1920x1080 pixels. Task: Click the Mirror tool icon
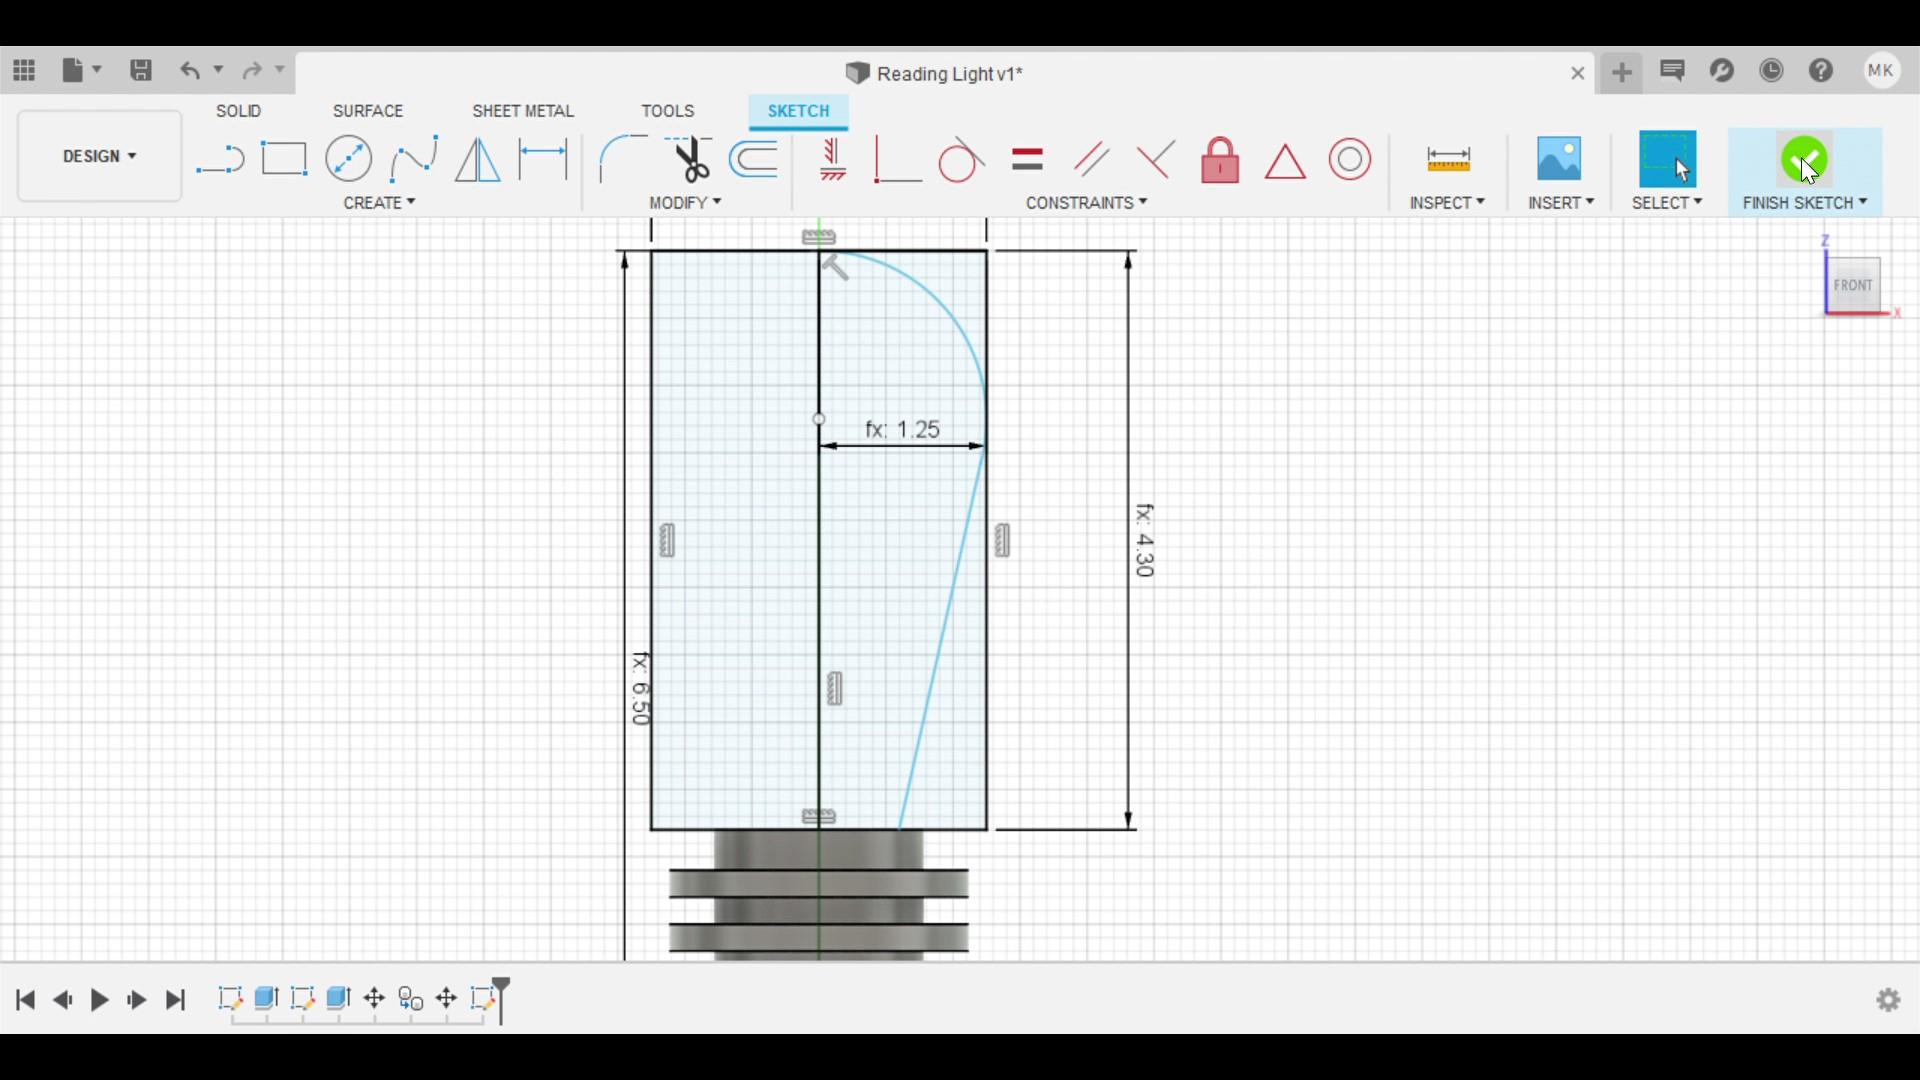point(478,160)
